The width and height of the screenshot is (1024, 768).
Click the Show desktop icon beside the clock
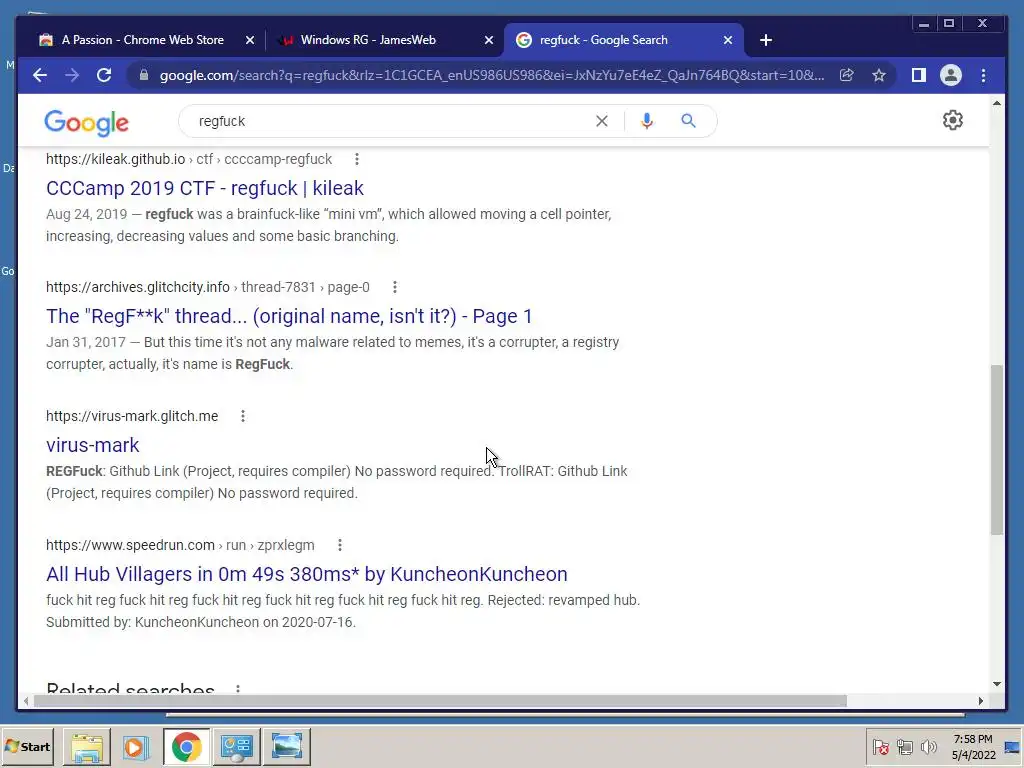point(1012,746)
